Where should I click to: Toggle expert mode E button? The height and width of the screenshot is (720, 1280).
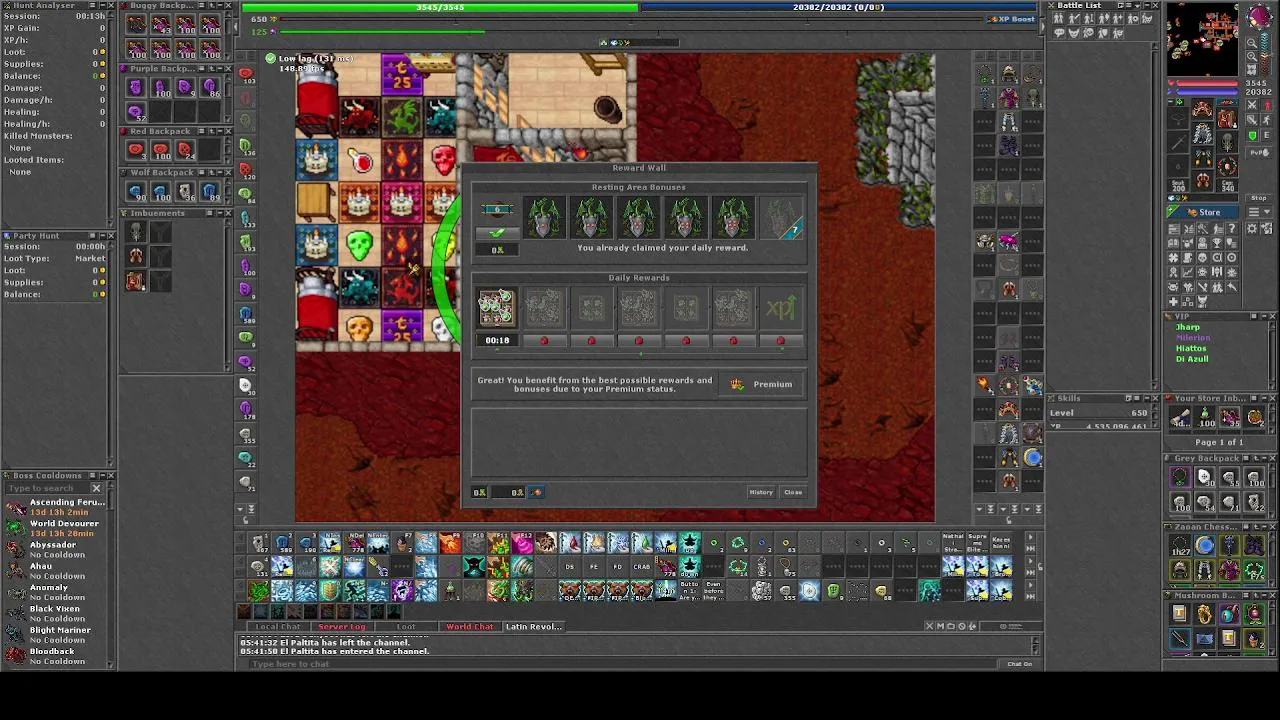pos(1267,135)
